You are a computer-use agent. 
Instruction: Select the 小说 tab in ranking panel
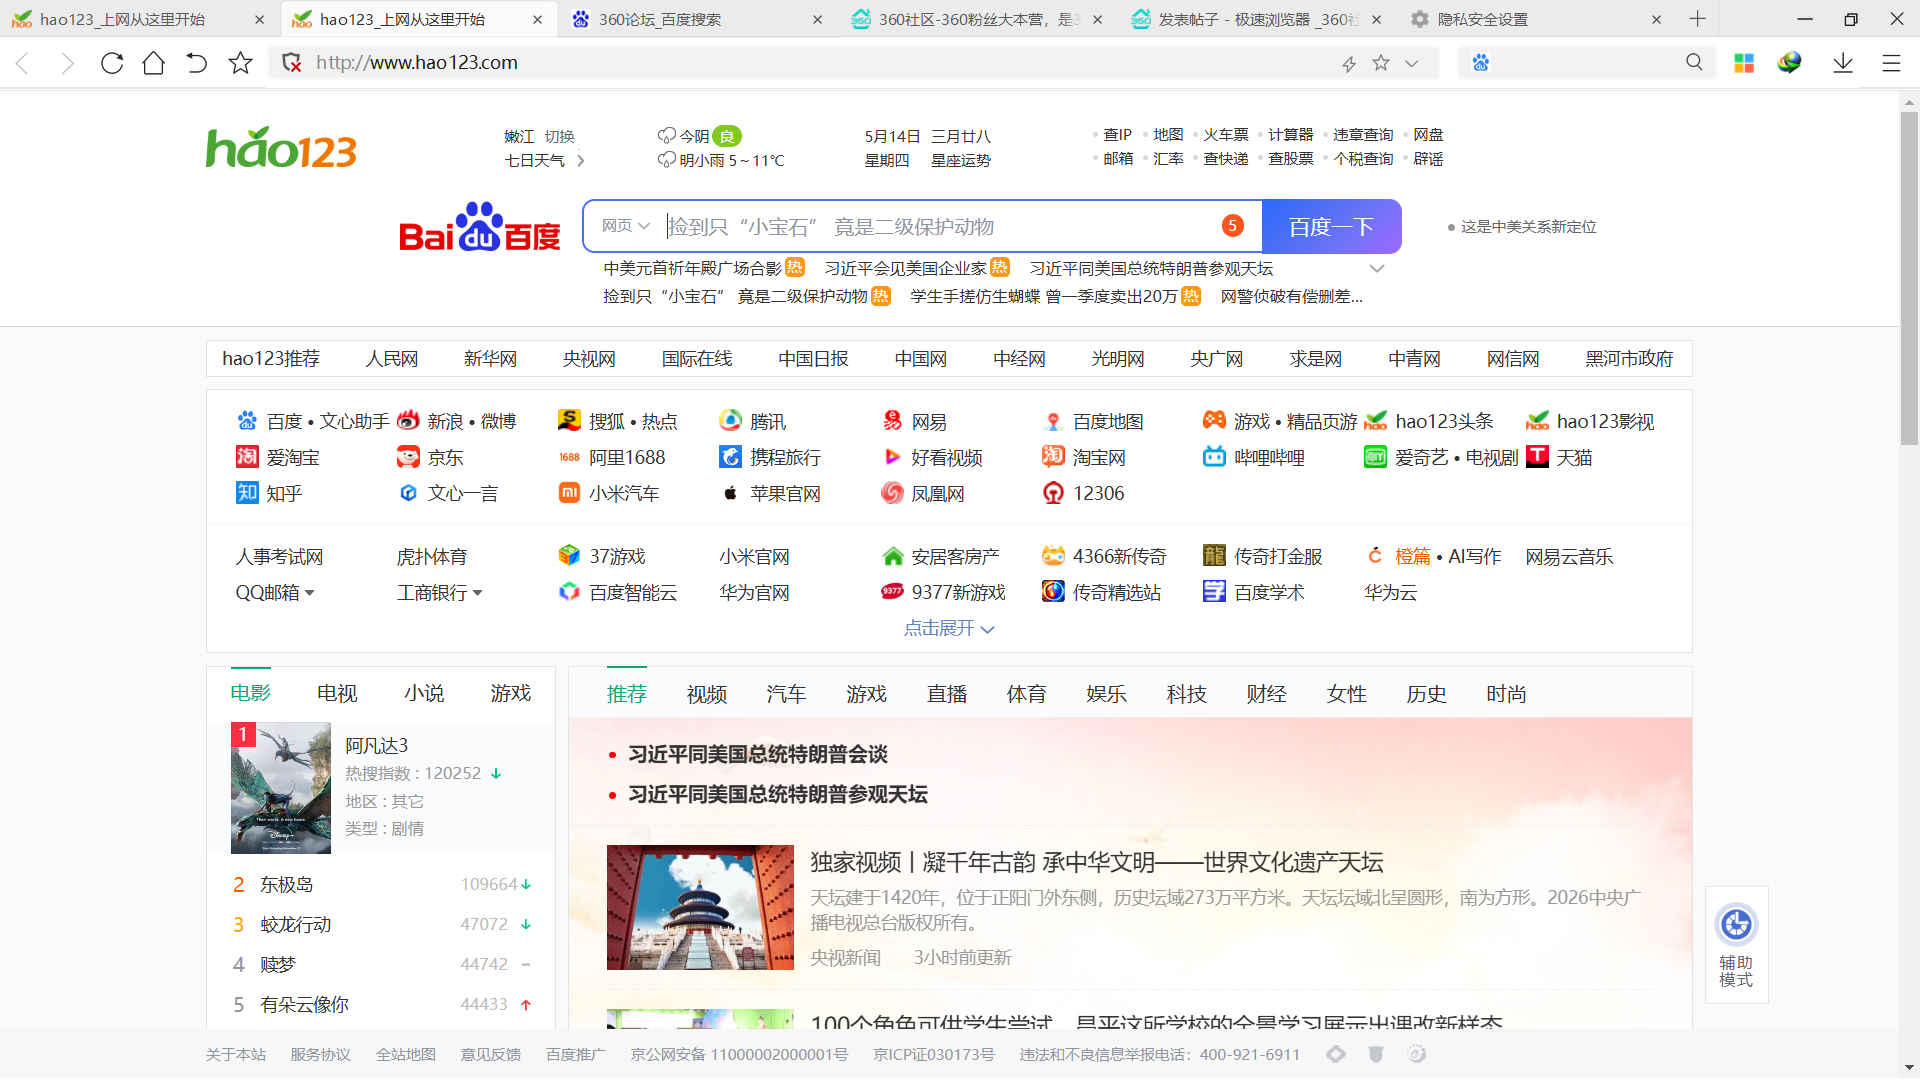[424, 693]
